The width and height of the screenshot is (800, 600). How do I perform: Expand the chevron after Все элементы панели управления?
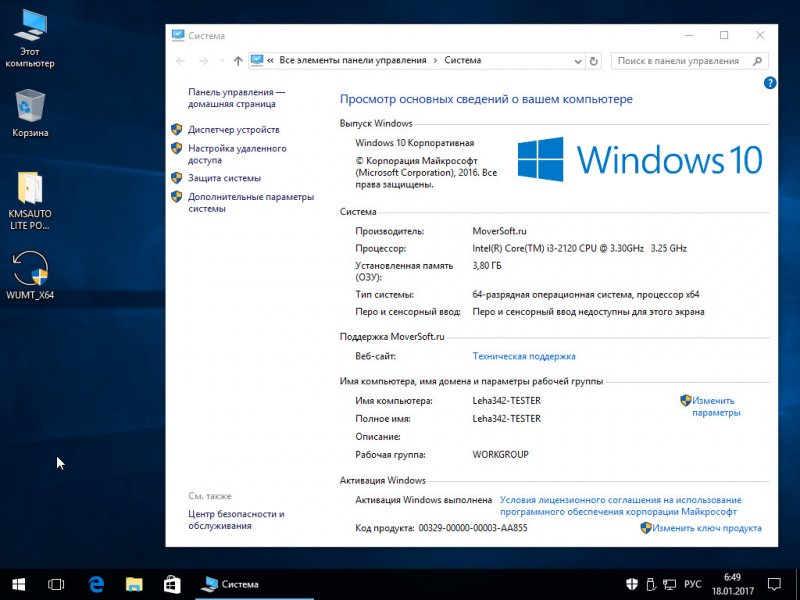[x=435, y=60]
